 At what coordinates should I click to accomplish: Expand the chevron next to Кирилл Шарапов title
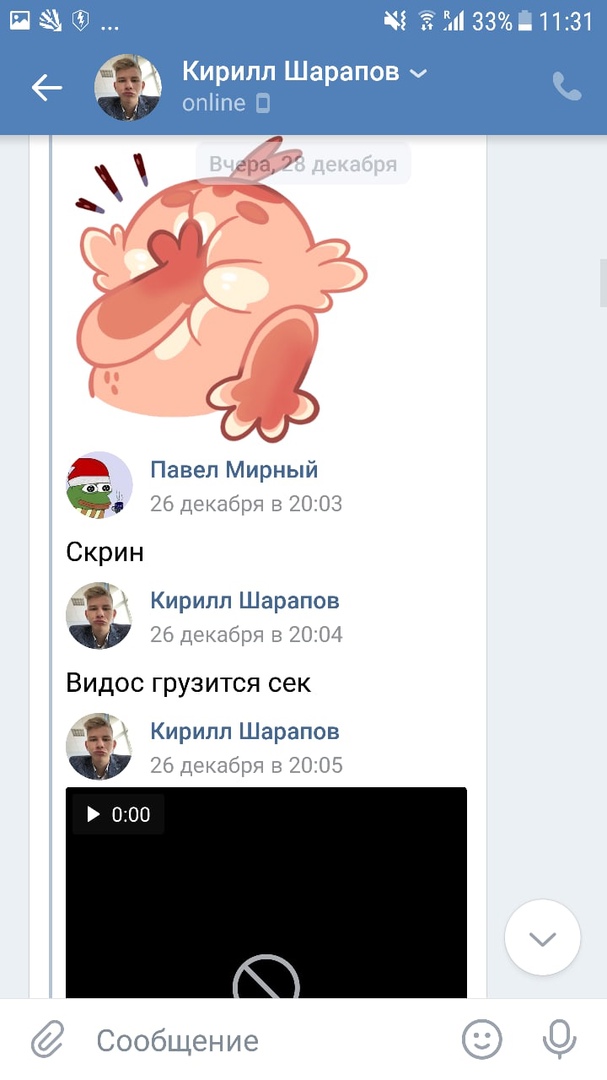(x=418, y=73)
